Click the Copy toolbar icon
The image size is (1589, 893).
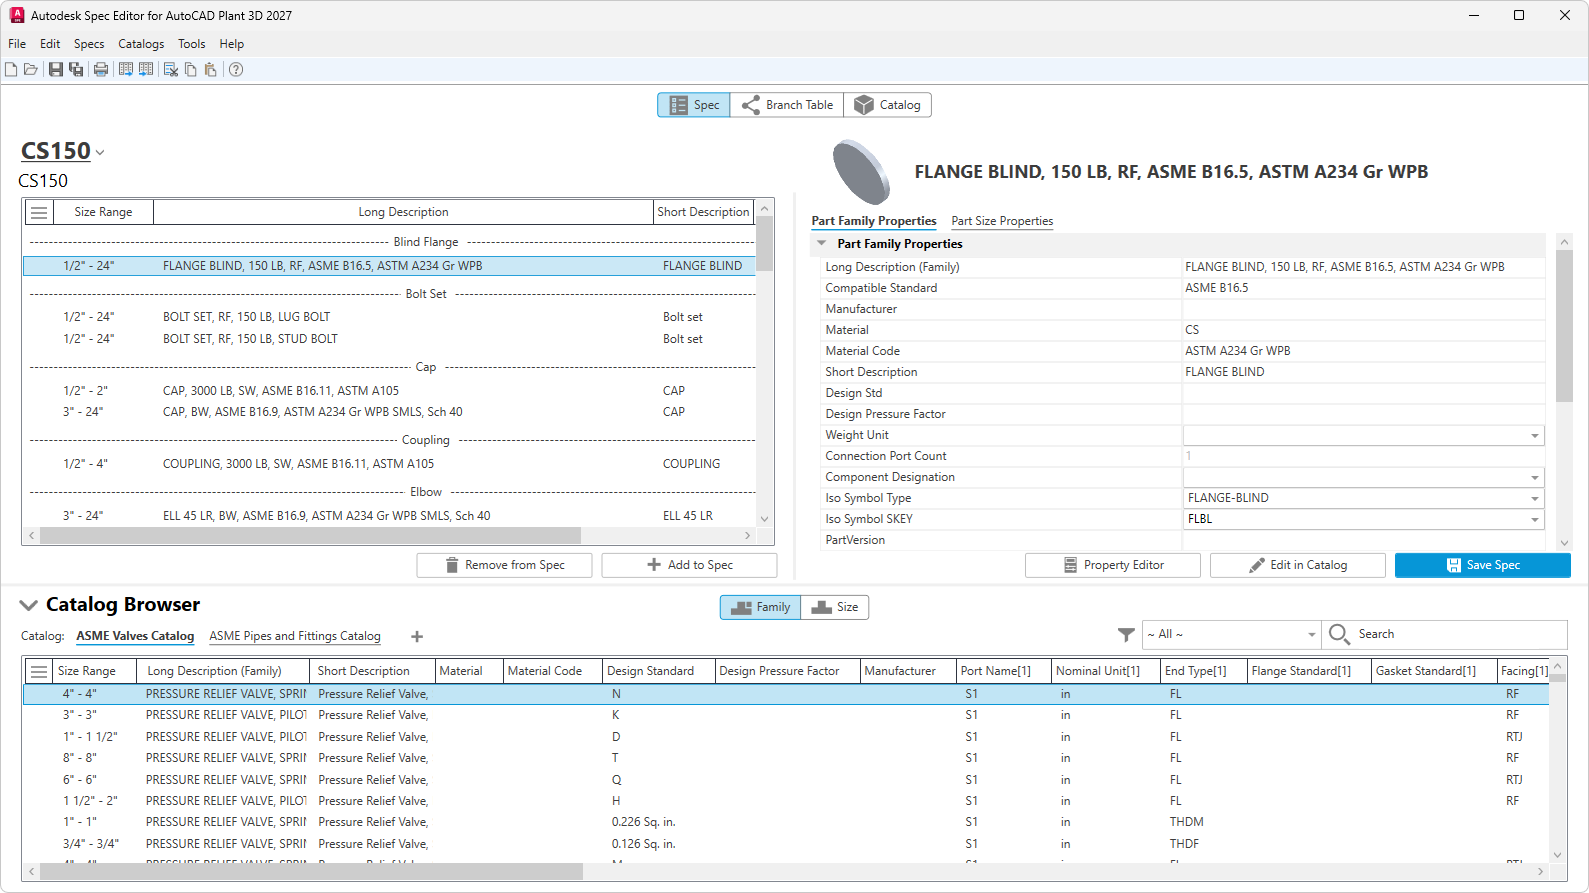[191, 69]
